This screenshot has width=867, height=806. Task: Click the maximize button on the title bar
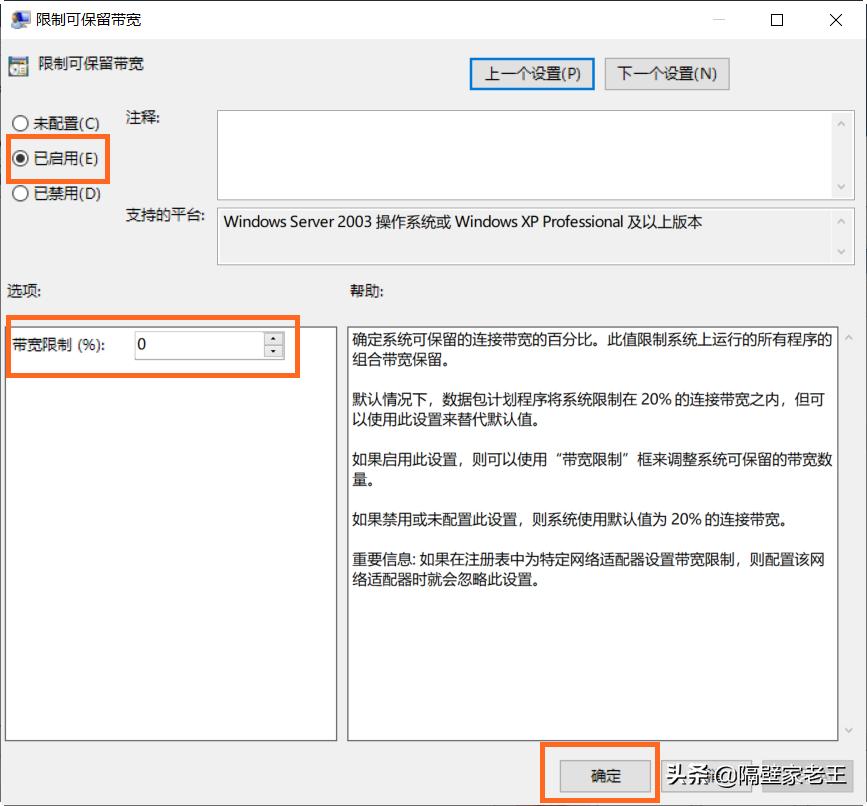click(776, 19)
